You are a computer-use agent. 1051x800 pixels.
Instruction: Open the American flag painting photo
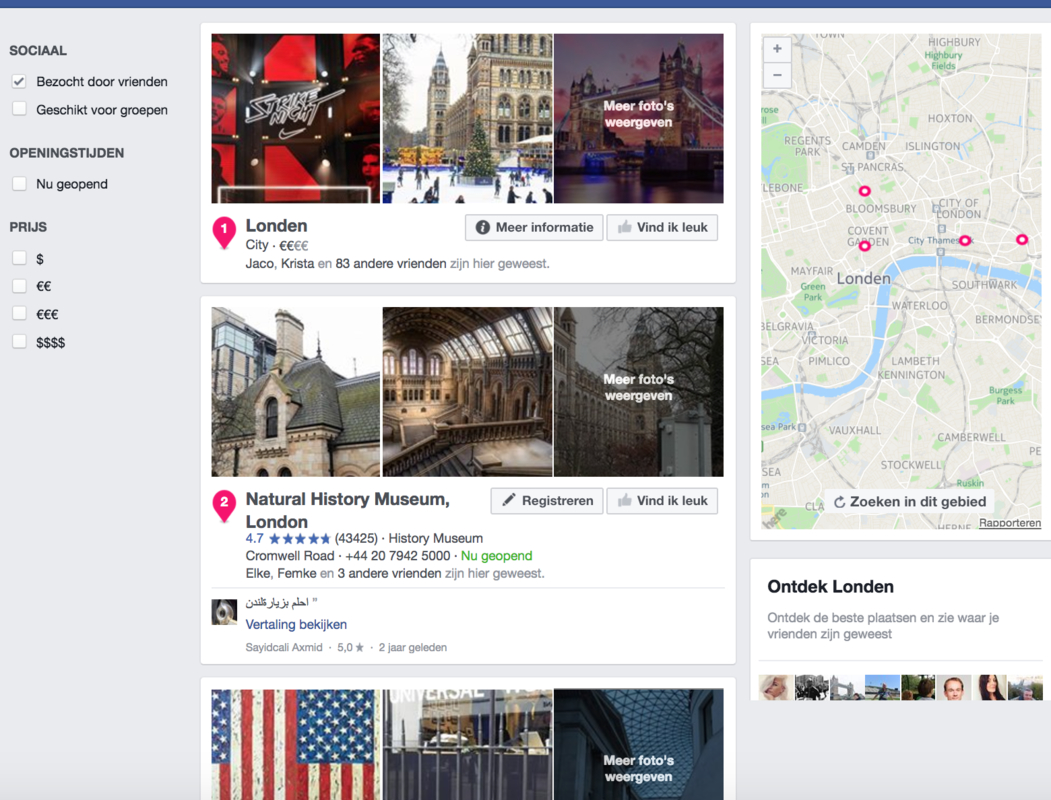[296, 744]
